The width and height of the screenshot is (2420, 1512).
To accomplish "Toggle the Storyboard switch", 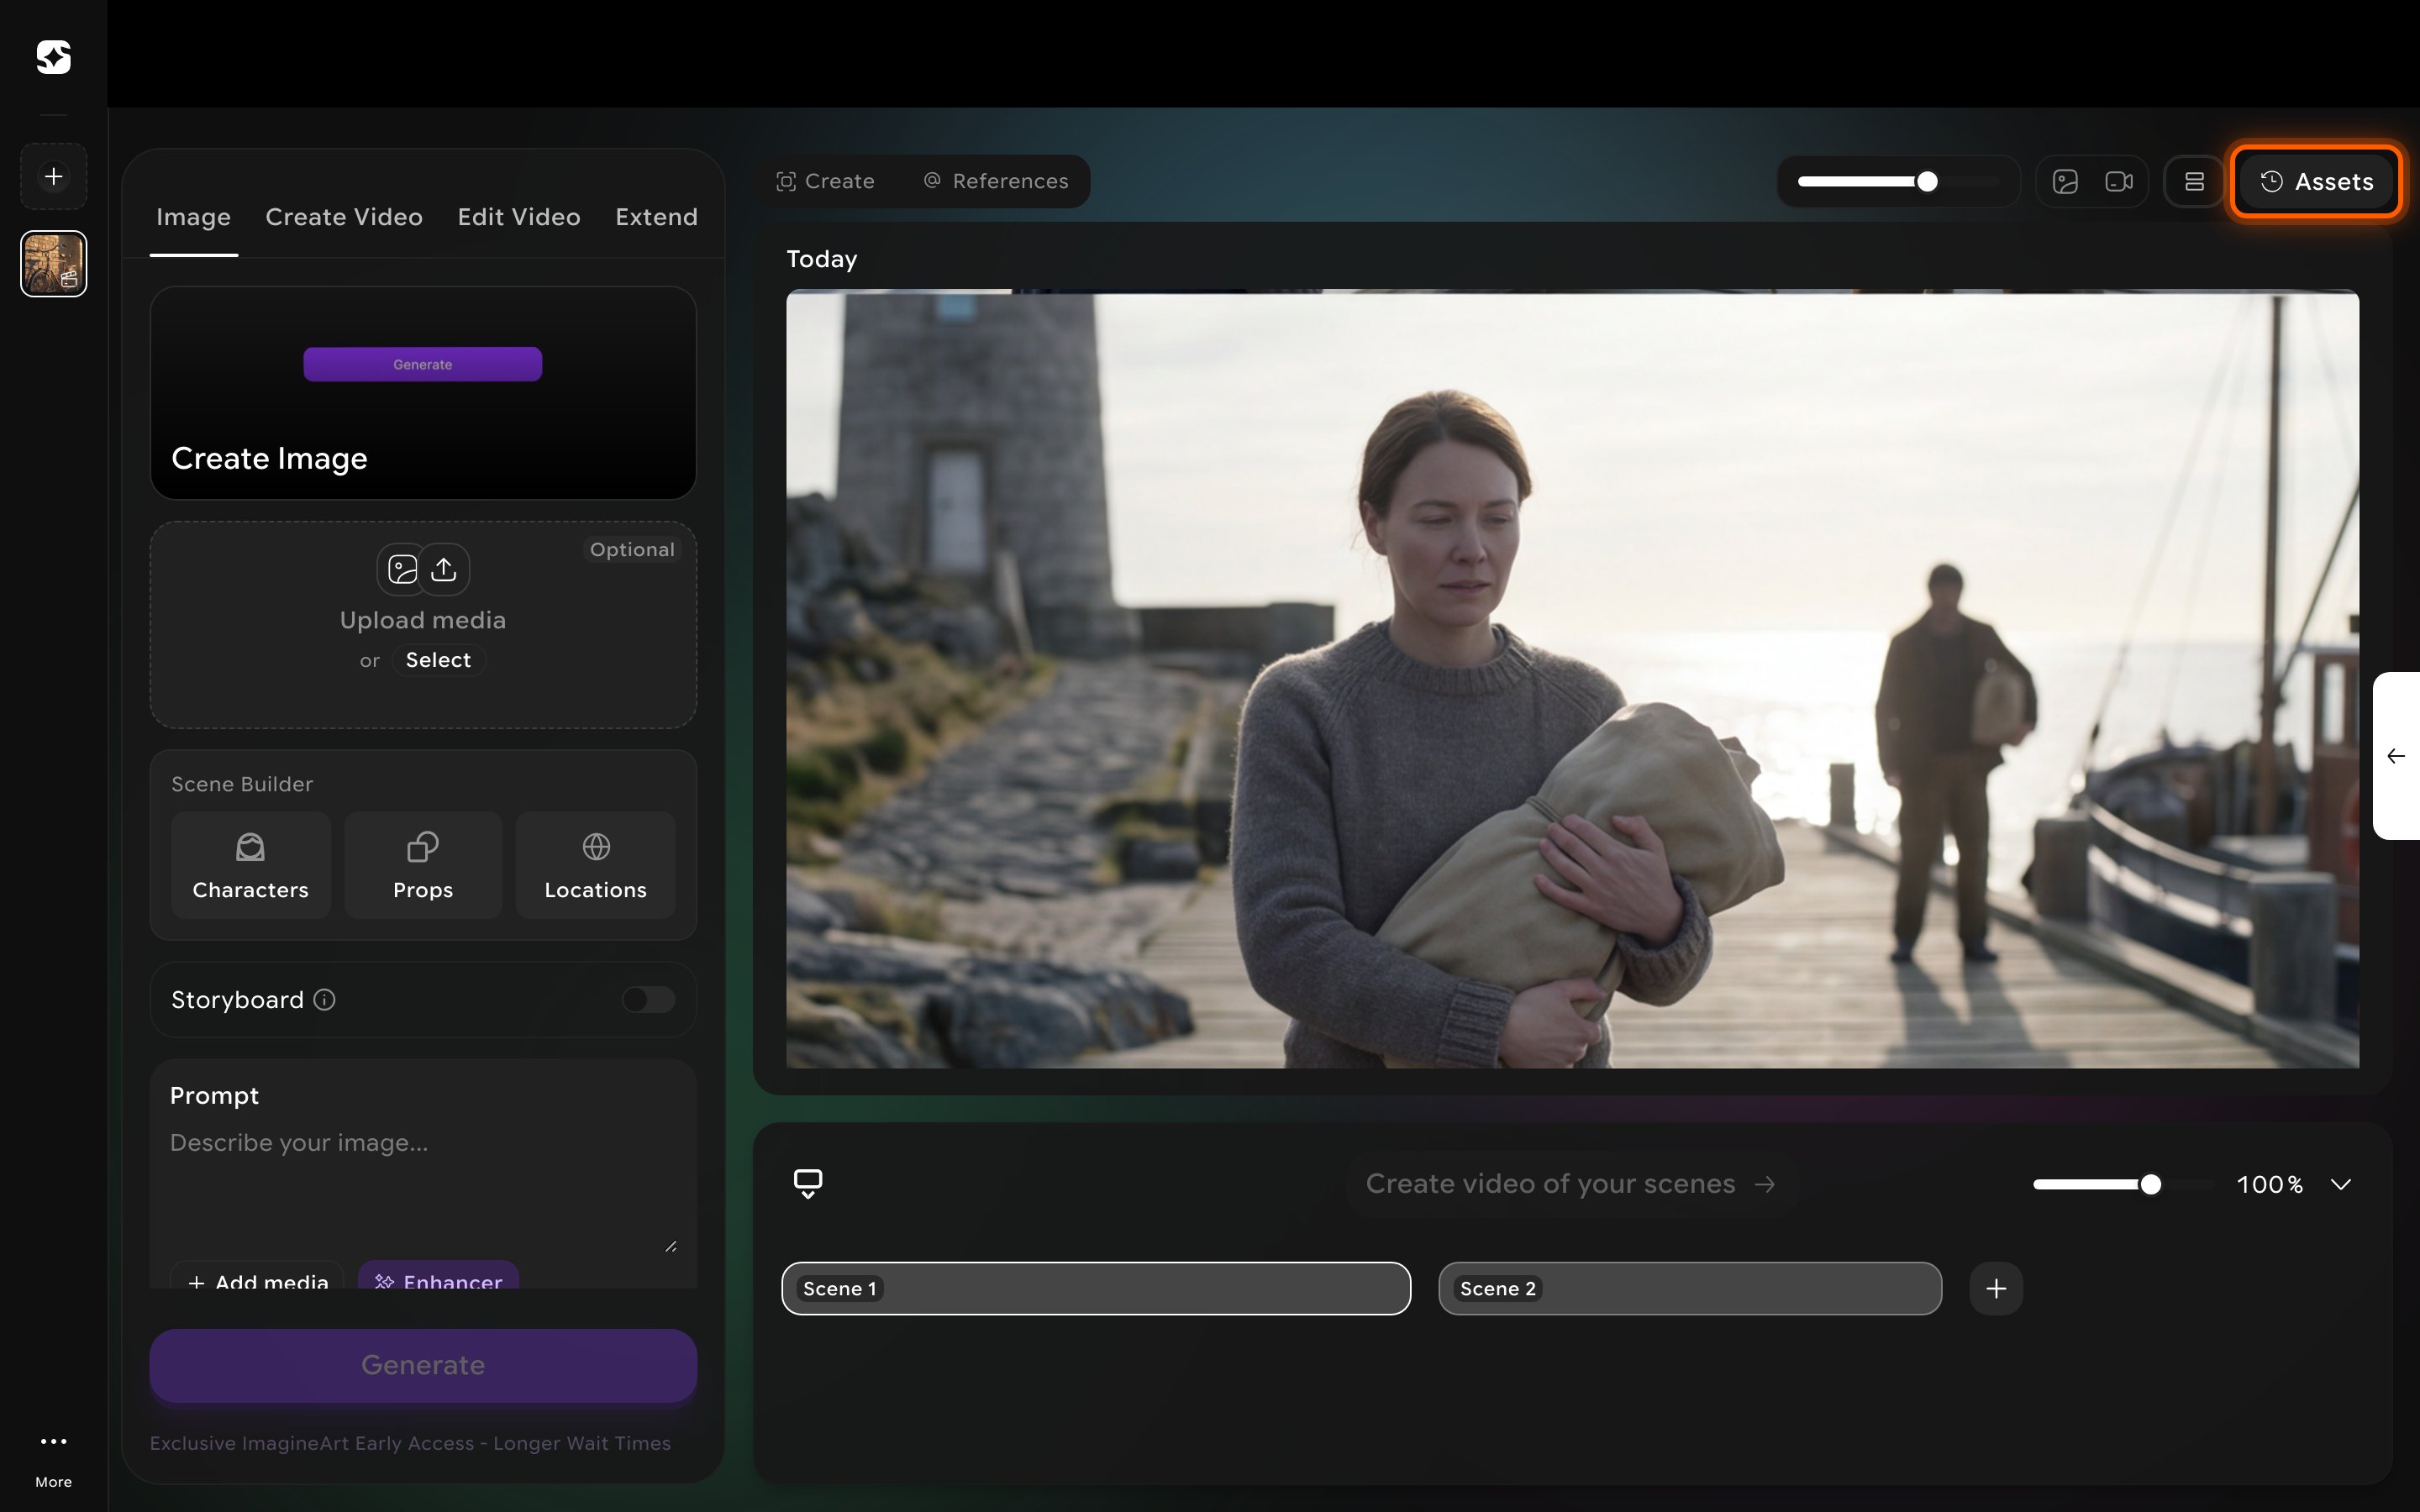I will (x=648, y=1000).
